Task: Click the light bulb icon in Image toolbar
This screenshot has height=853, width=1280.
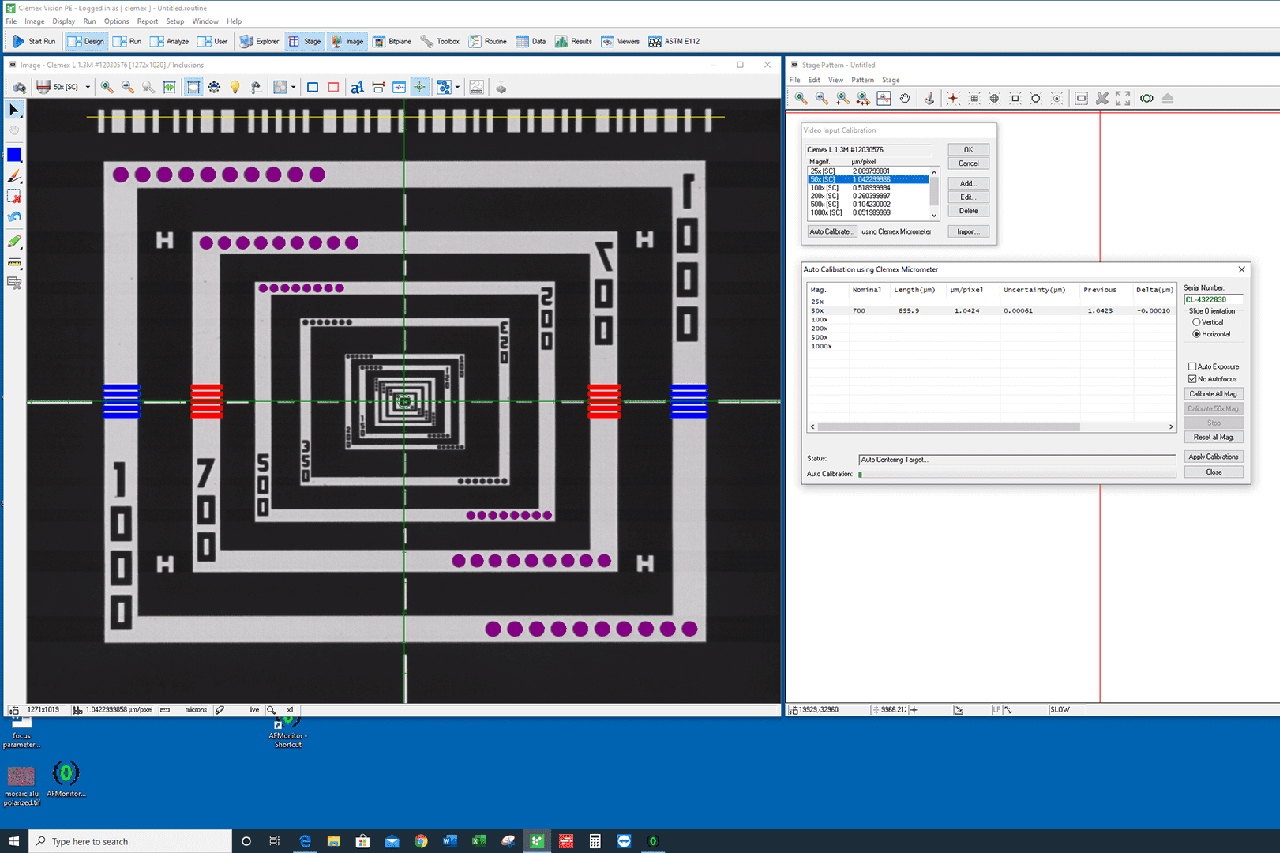Action: coord(235,87)
